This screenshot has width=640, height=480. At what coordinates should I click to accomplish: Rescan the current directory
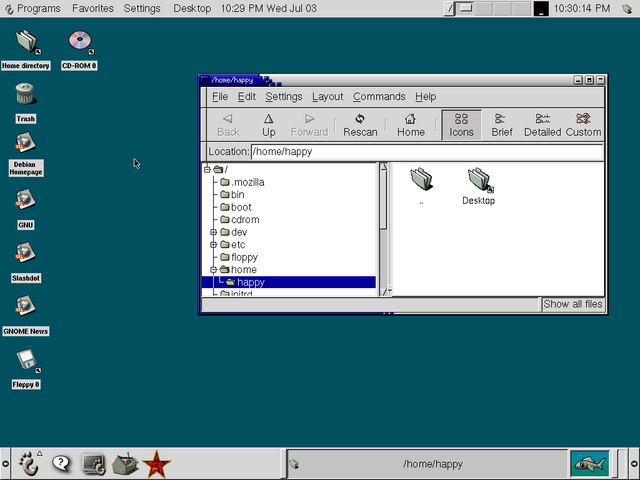(360, 125)
